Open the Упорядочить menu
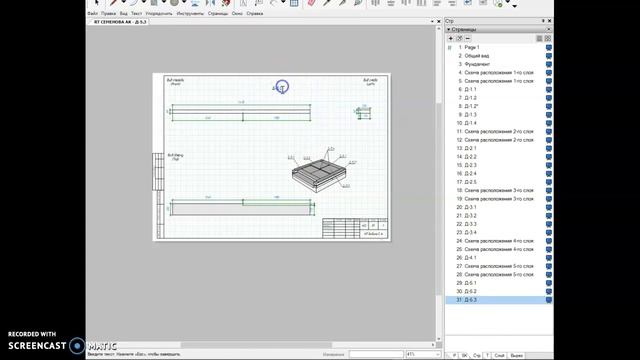Viewport: 640px width, 360px height. (159, 13)
